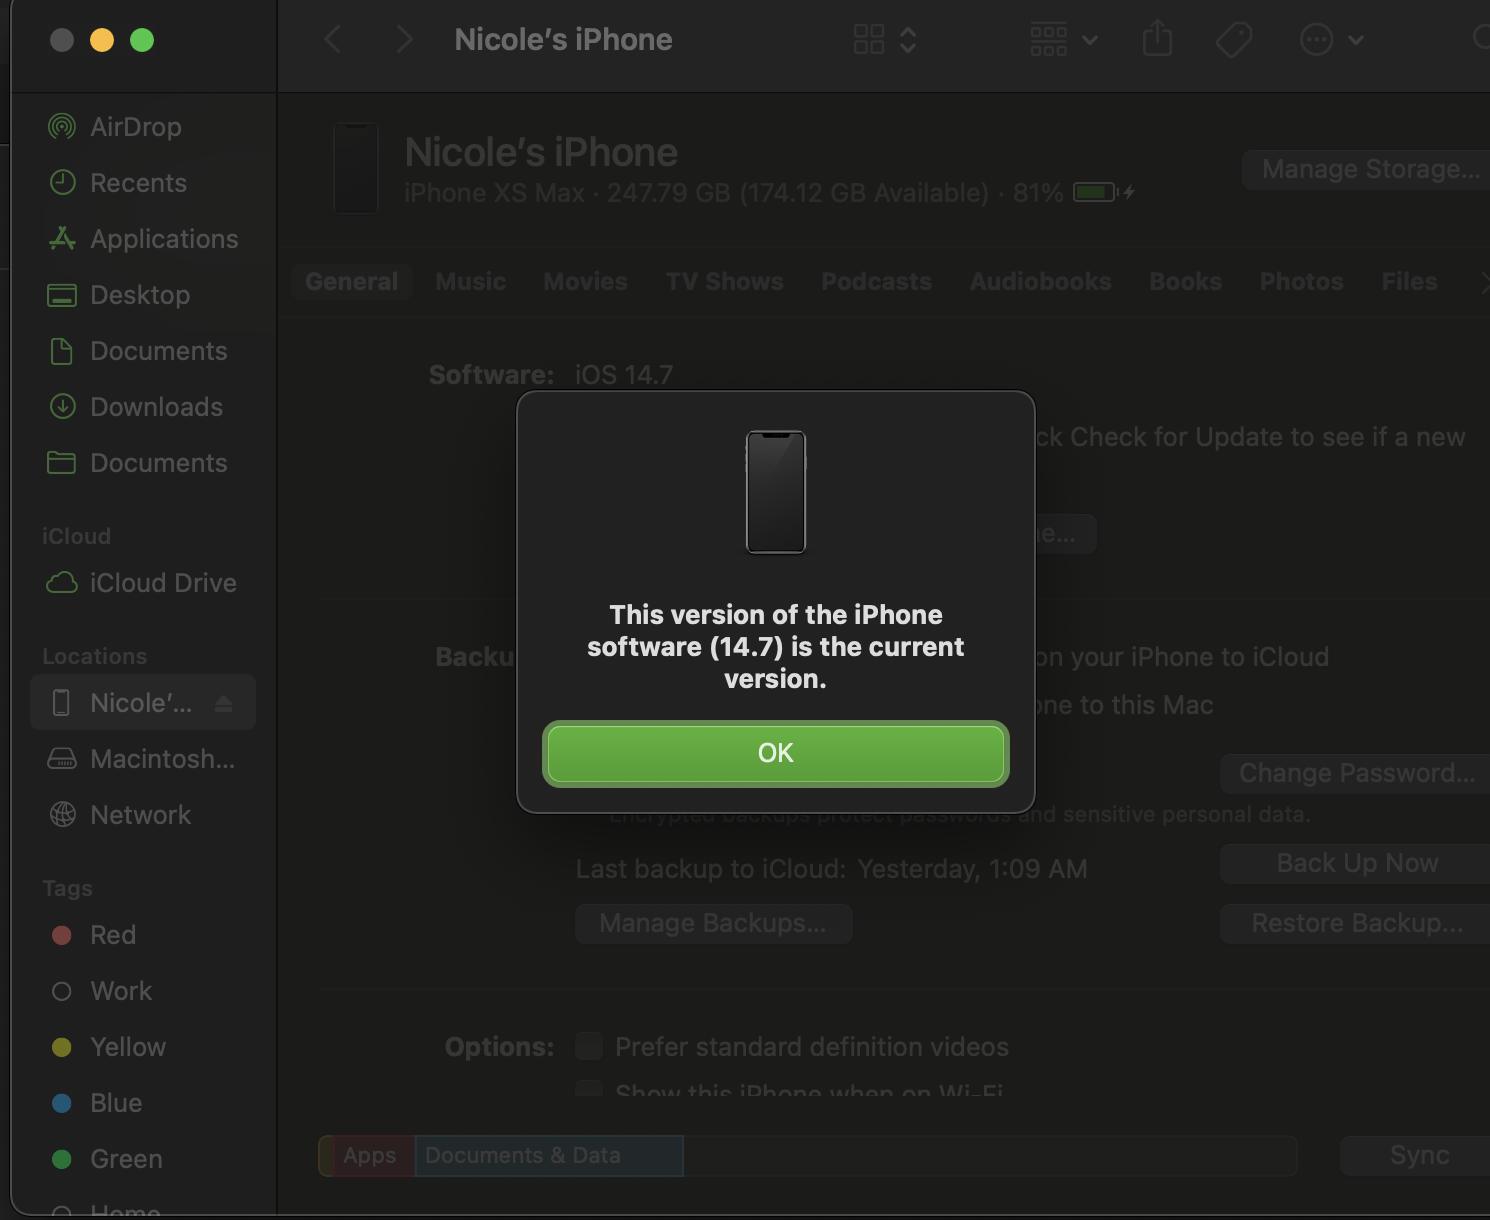Open the Macintosh disk location

coord(142,759)
